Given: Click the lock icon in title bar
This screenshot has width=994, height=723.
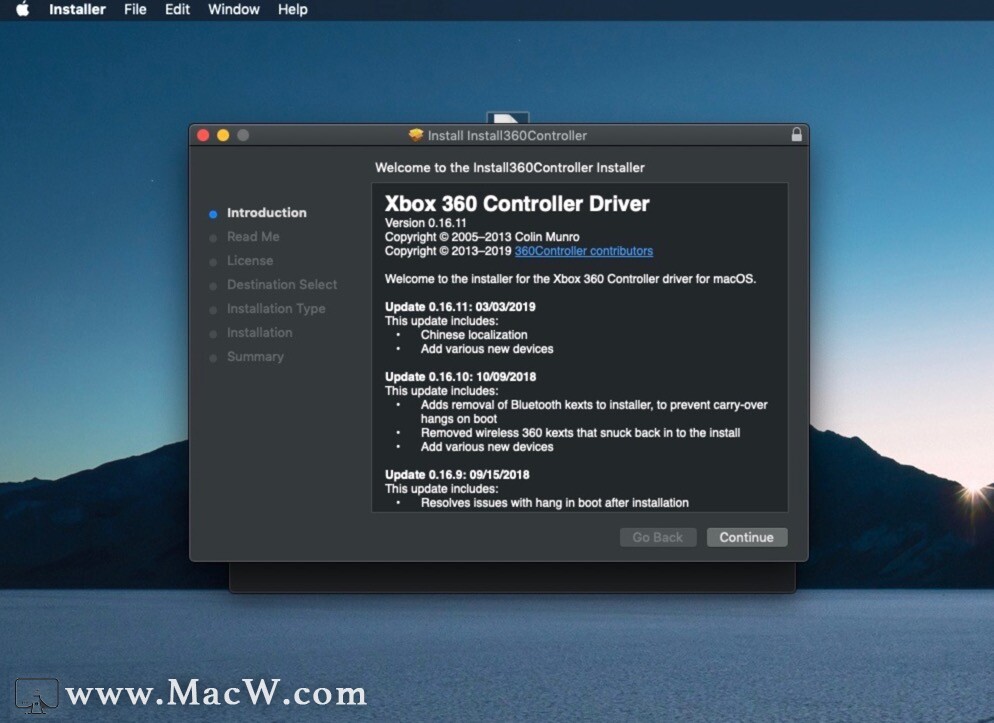Looking at the screenshot, I should pyautogui.click(x=796, y=135).
